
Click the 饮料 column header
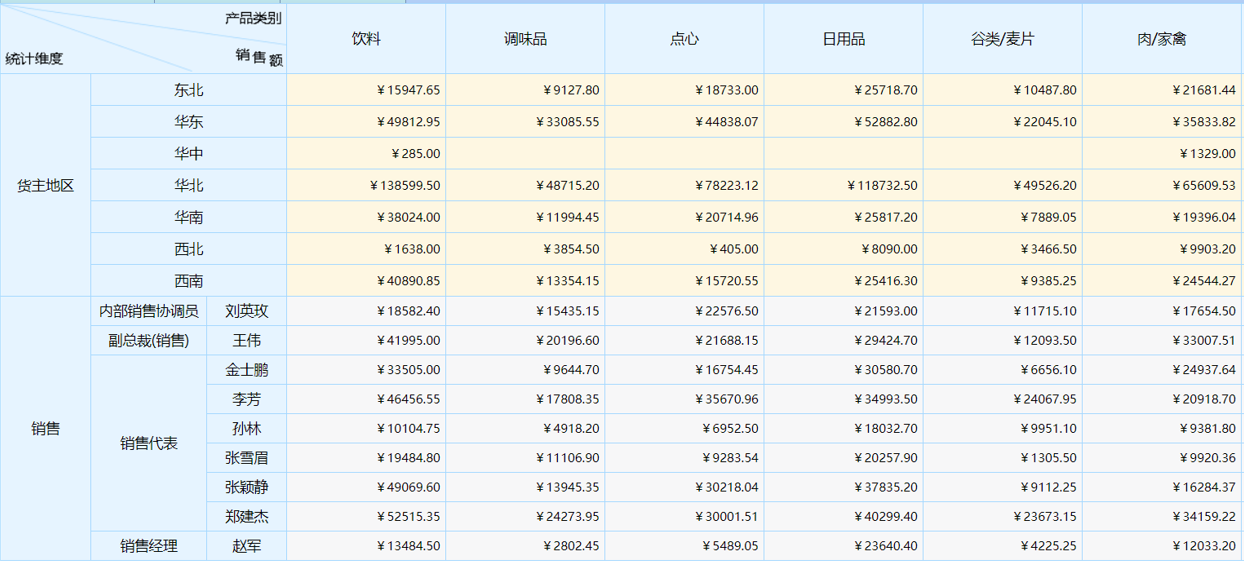click(x=365, y=39)
